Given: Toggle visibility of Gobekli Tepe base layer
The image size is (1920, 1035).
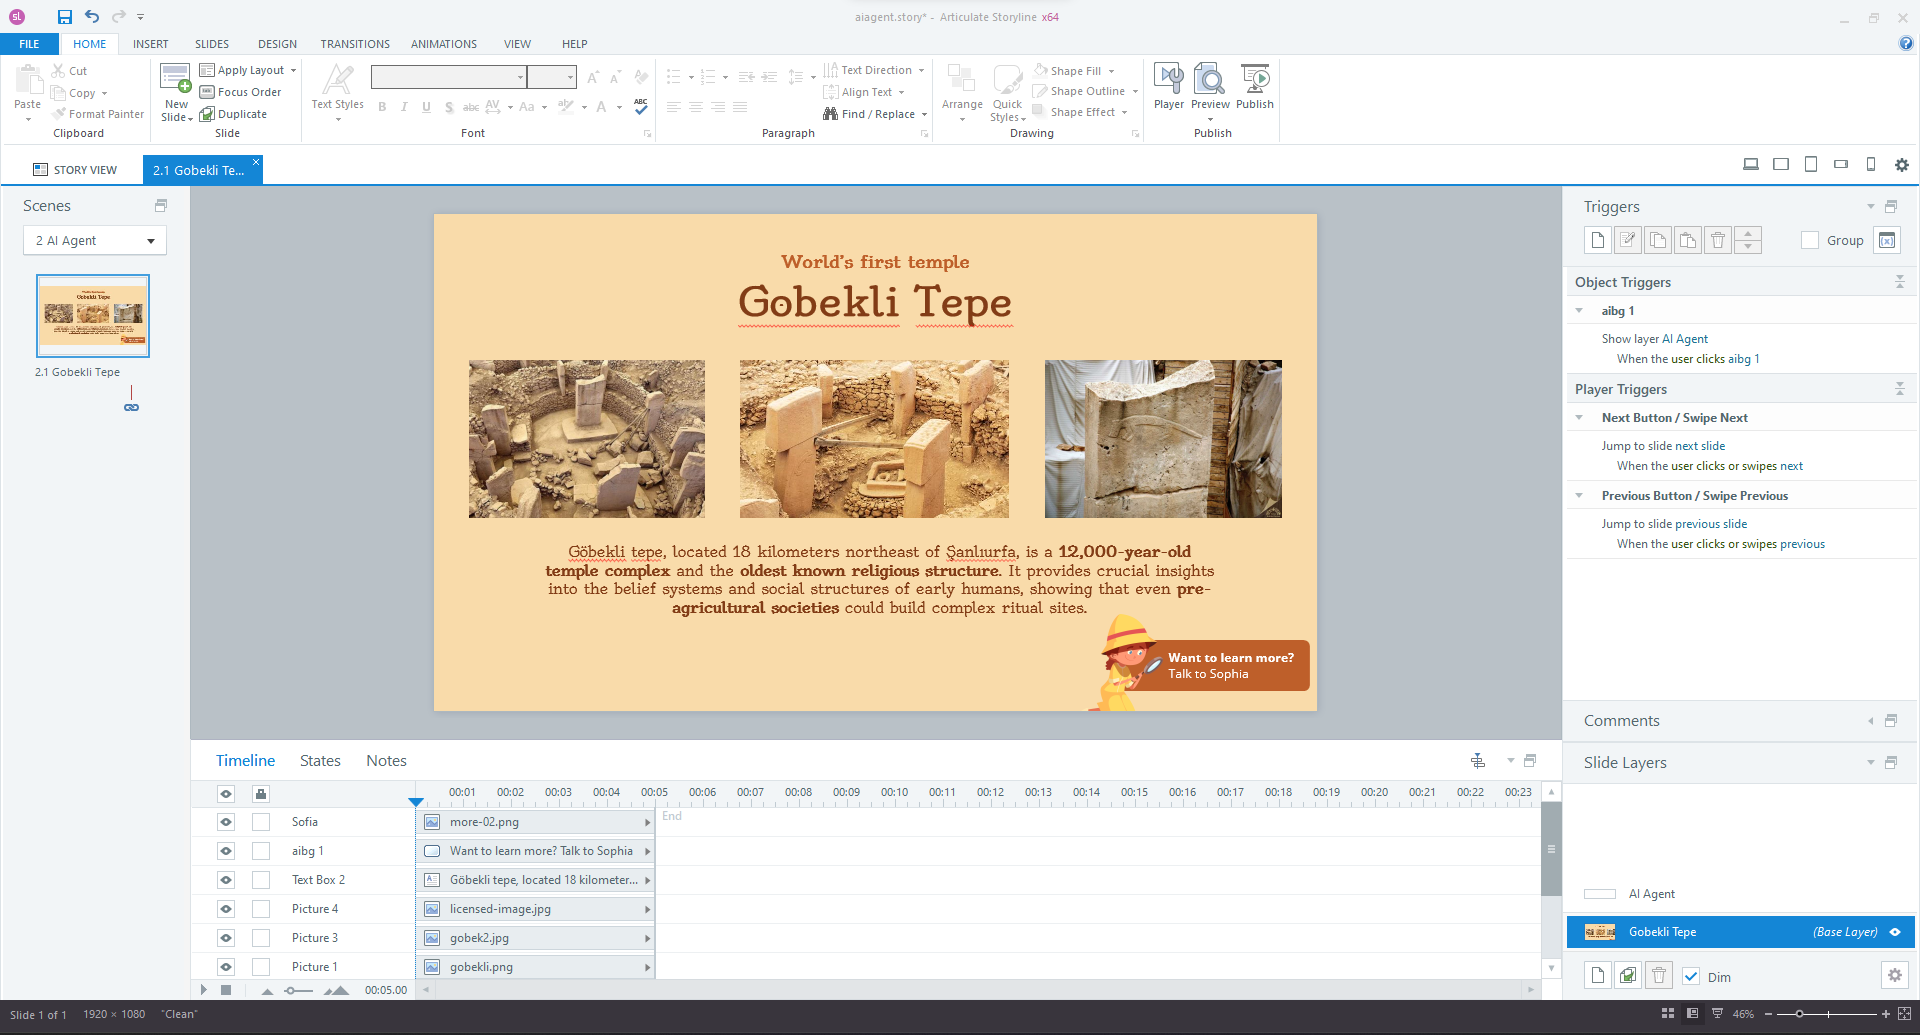Looking at the screenshot, I should click(1895, 932).
